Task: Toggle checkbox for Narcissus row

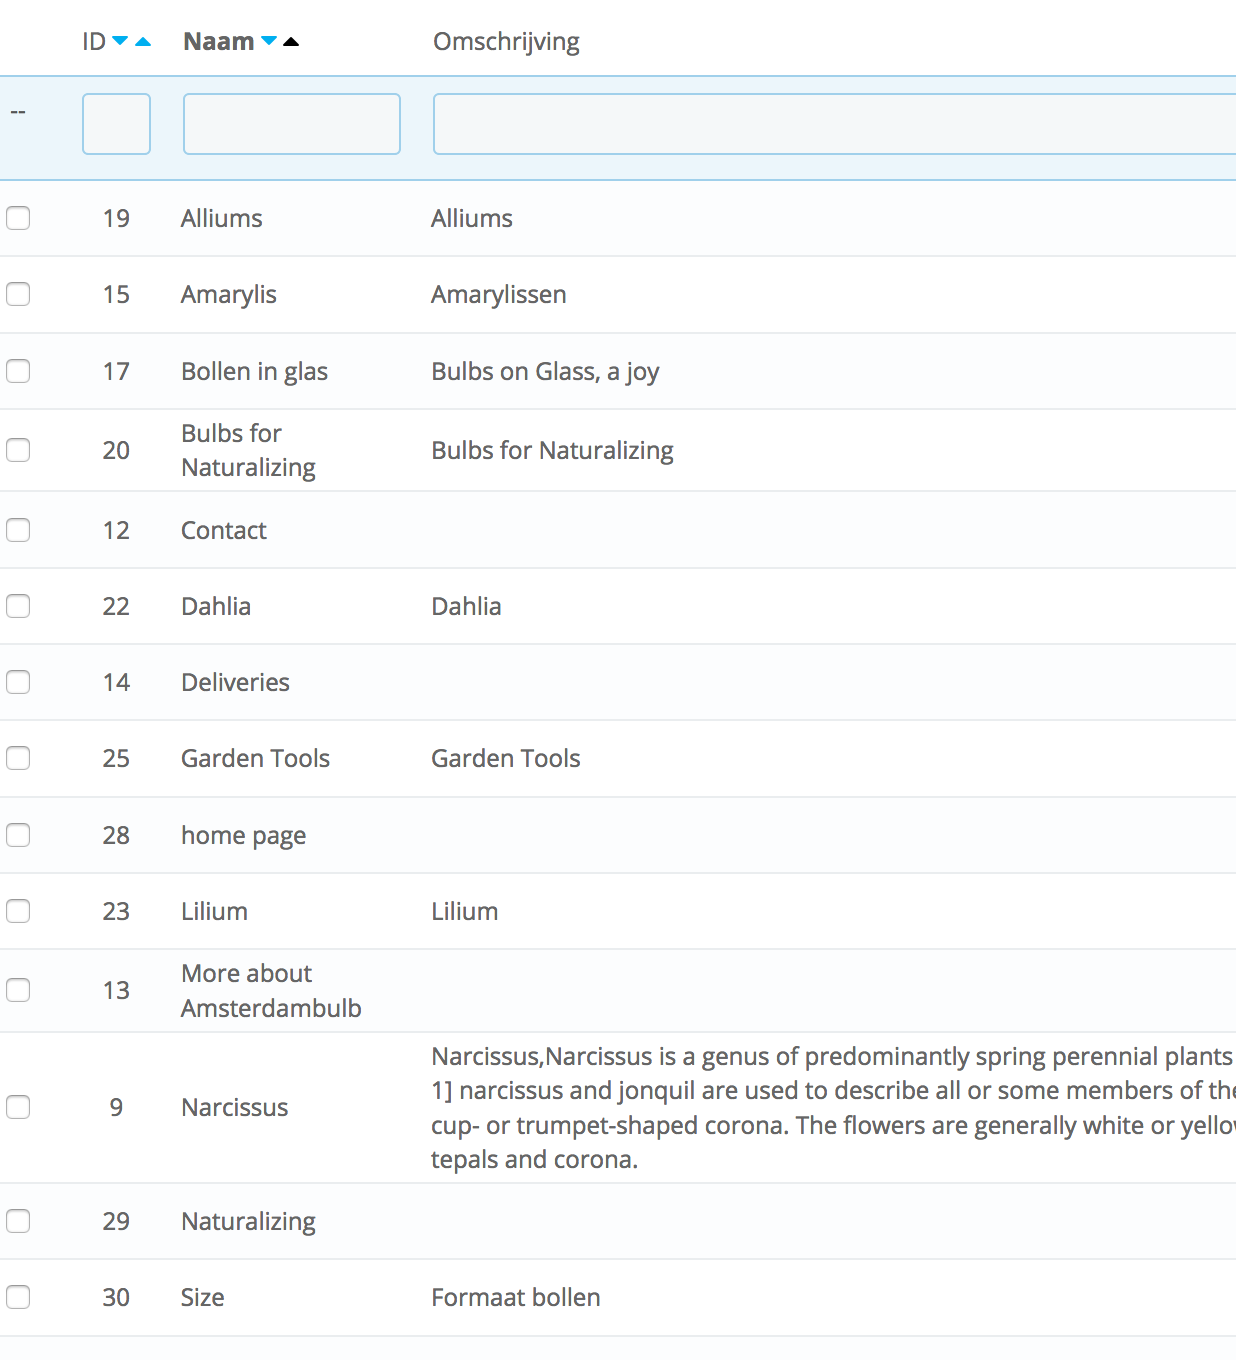Action: click(18, 1107)
